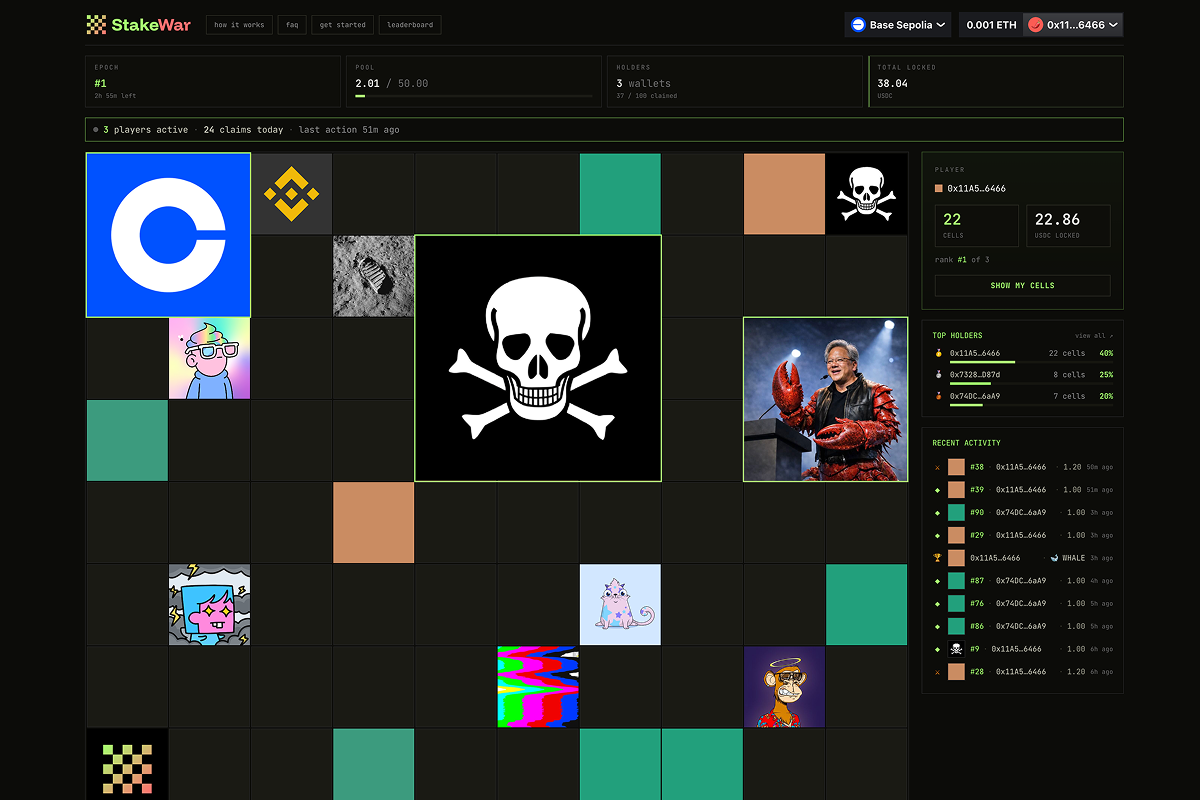Click the '#76' cell number in Recent Activity
Viewport: 1200px width, 800px height.
[977, 604]
